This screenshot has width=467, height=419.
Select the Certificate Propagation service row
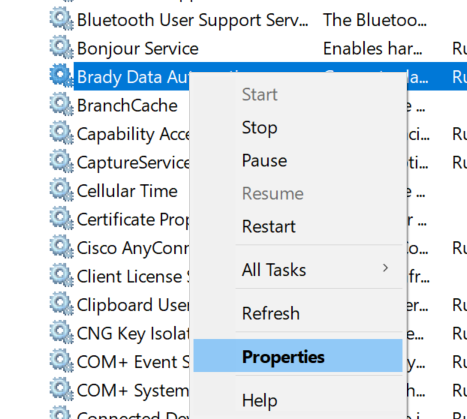[133, 220]
